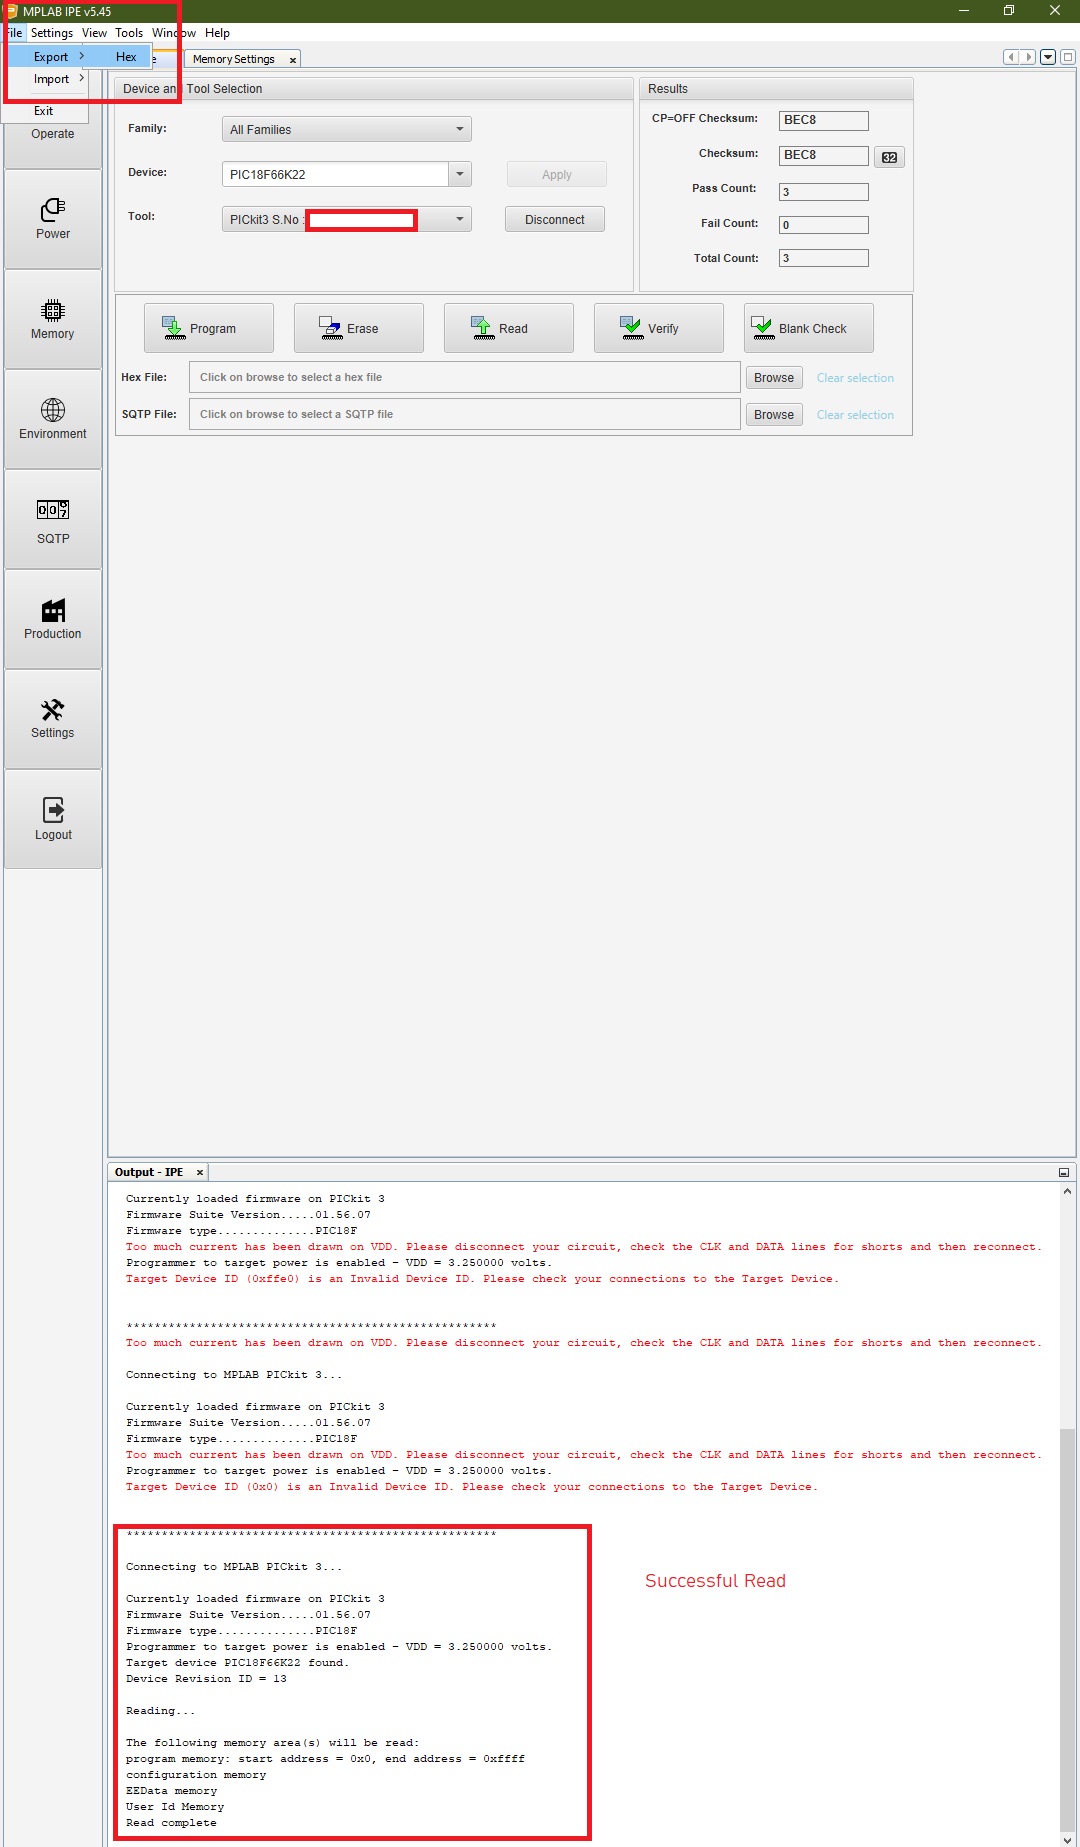Open the Environment panel from the sidebar
The height and width of the screenshot is (1847, 1080).
click(53, 419)
